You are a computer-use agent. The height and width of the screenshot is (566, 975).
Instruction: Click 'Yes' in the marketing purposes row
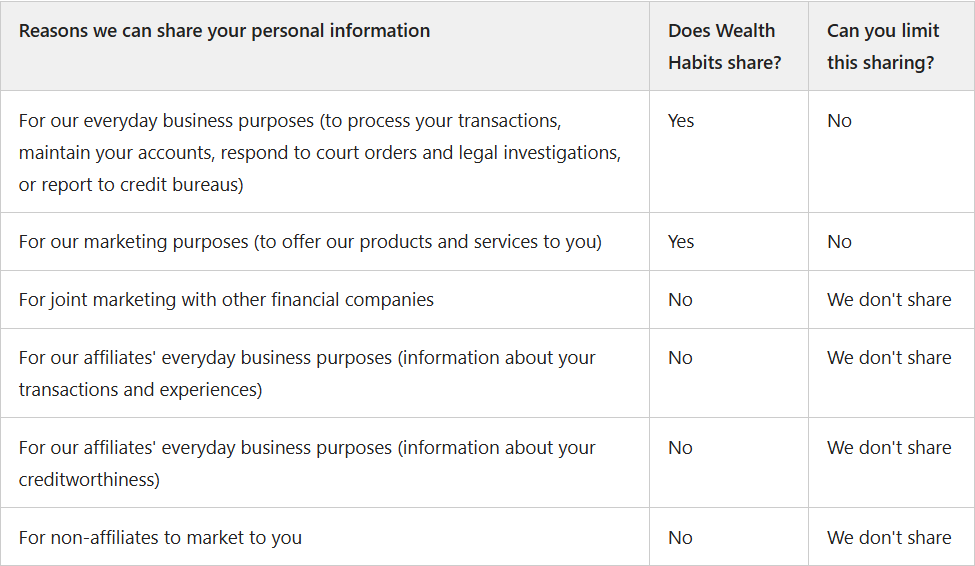681,242
